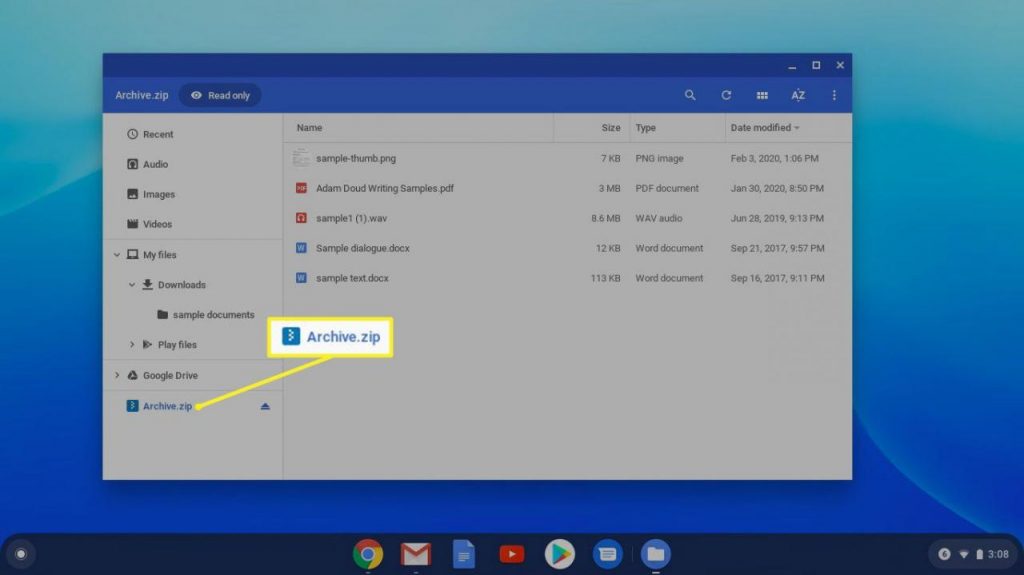Launch Gmail from the shelf
Screen dimensions: 1024x575
click(x=416, y=554)
